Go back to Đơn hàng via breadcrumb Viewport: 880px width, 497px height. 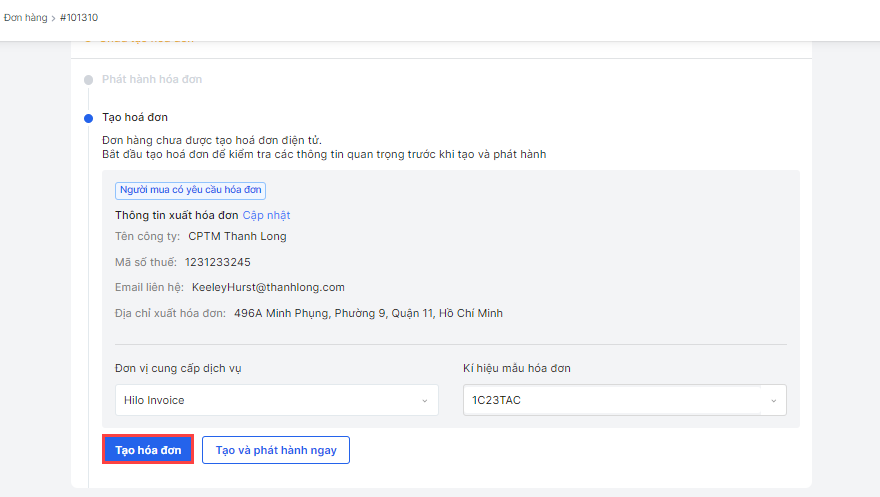(25, 18)
